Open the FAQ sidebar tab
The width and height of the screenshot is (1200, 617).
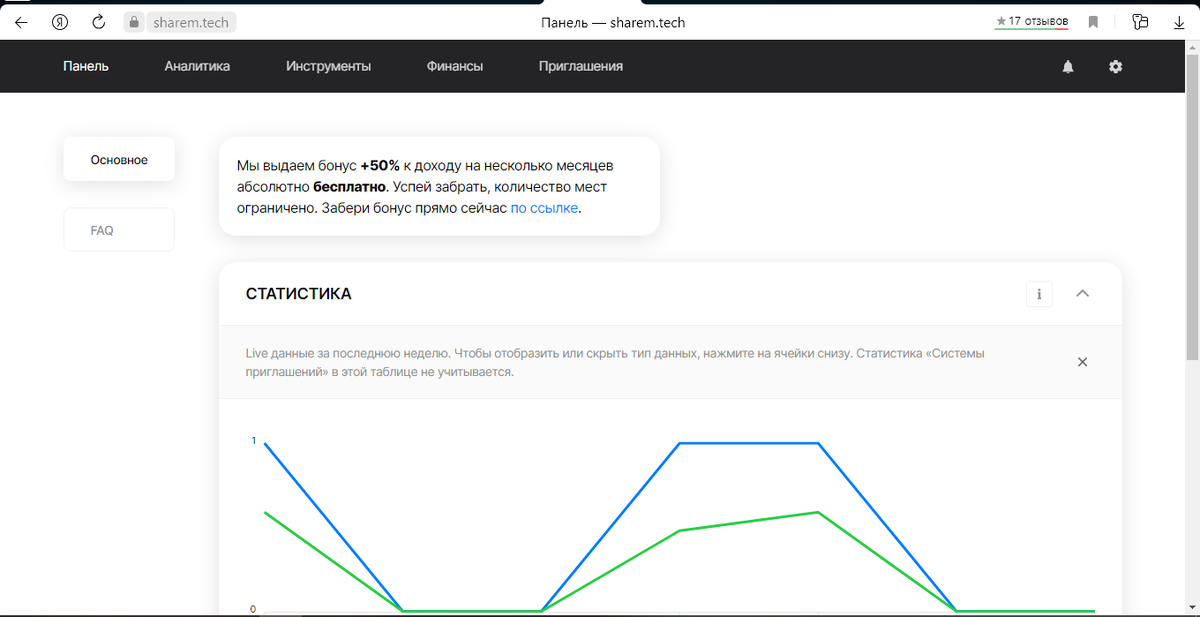(119, 230)
